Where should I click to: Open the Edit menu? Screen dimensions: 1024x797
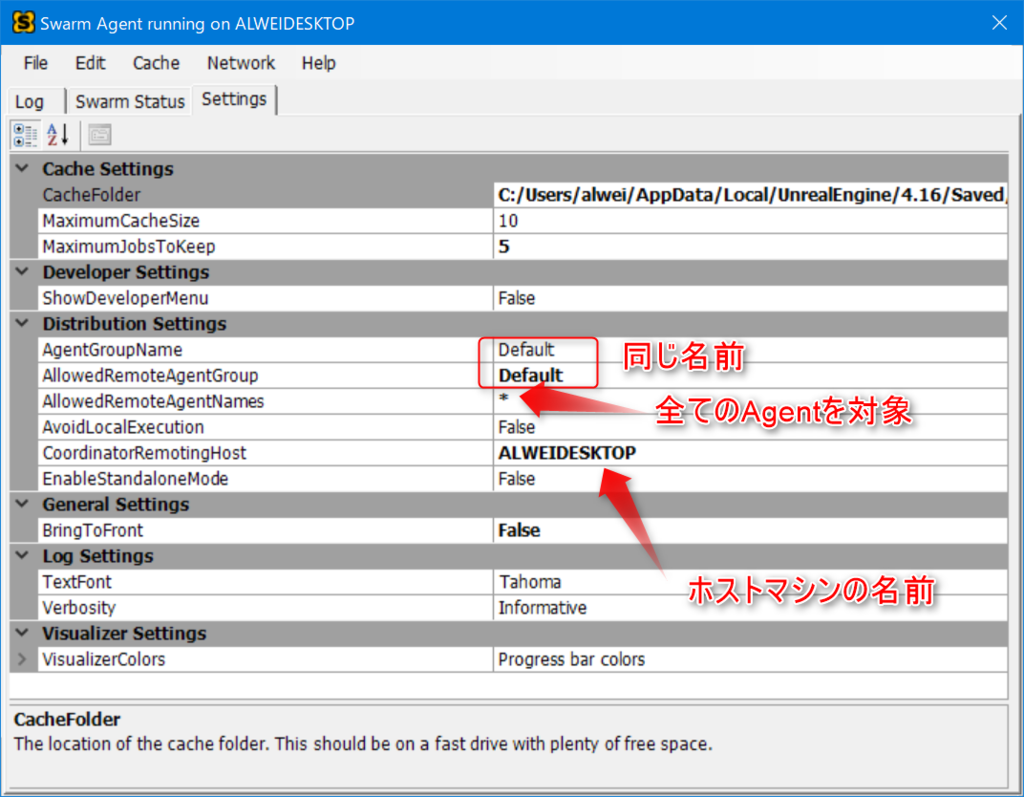90,63
